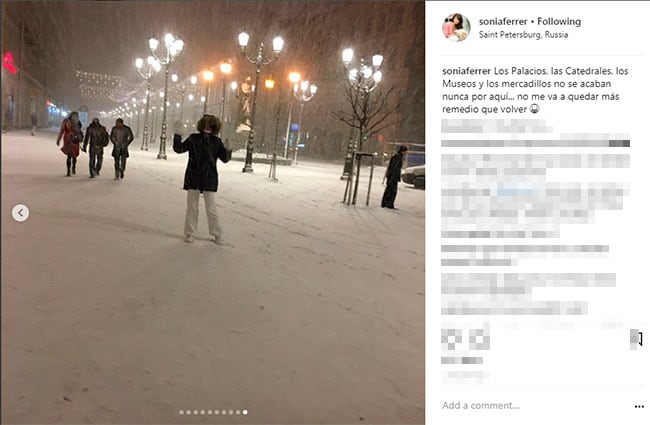Go to the previous photo with left arrow
The image size is (650, 425).
tap(20, 213)
